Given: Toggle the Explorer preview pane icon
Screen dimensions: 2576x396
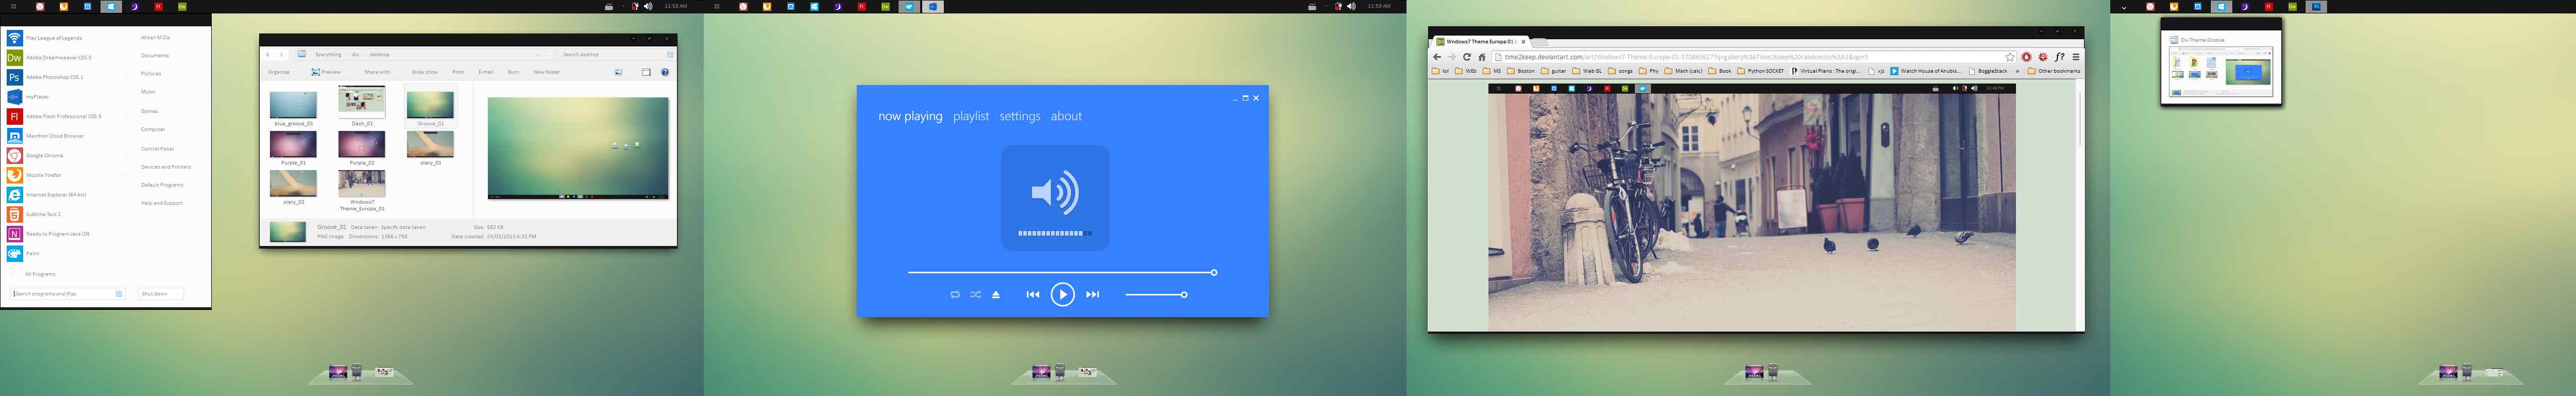Looking at the screenshot, I should [x=646, y=72].
